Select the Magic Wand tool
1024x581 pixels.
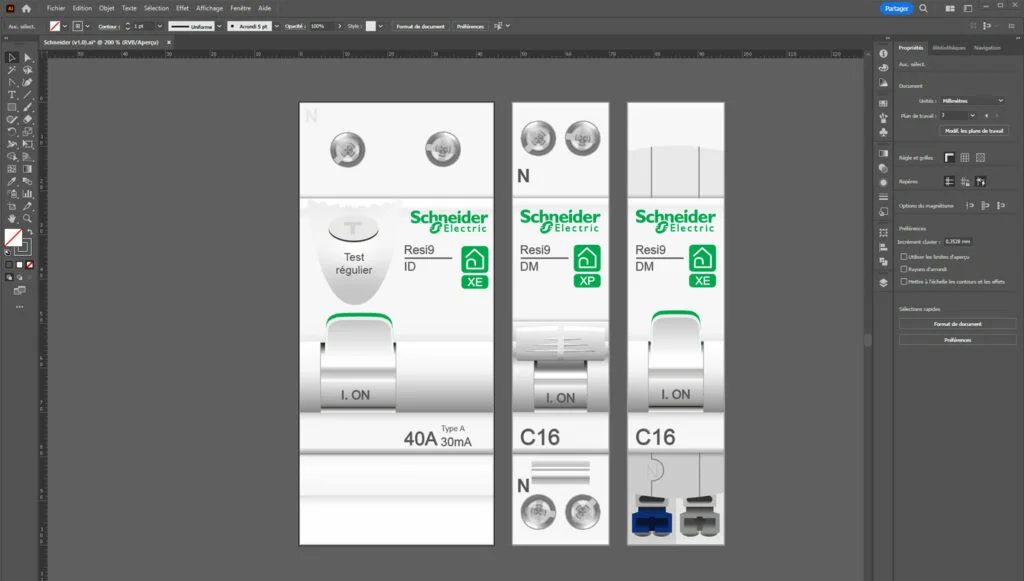(12, 70)
